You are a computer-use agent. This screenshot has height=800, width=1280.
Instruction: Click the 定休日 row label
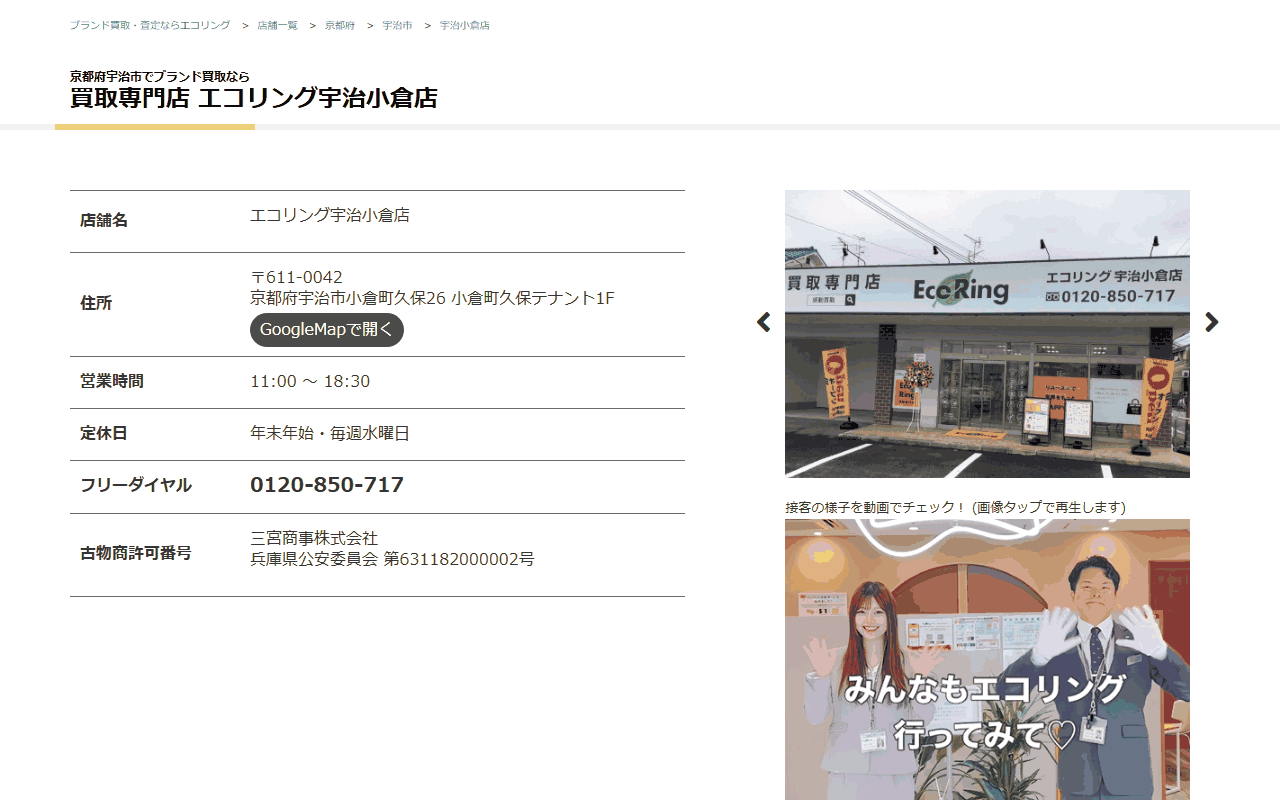pyautogui.click(x=104, y=433)
